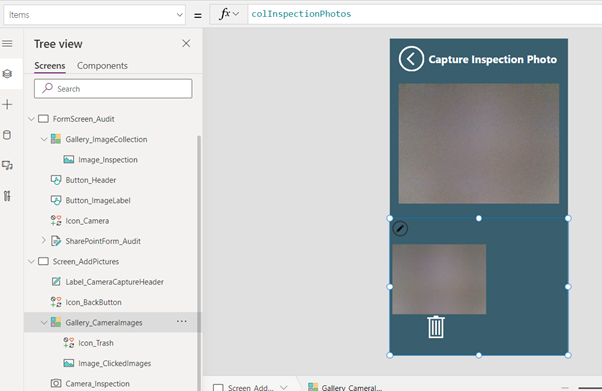Select Gallery_ImageCollection in tree
Image resolution: width=602 pixels, height=391 pixels.
click(106, 139)
